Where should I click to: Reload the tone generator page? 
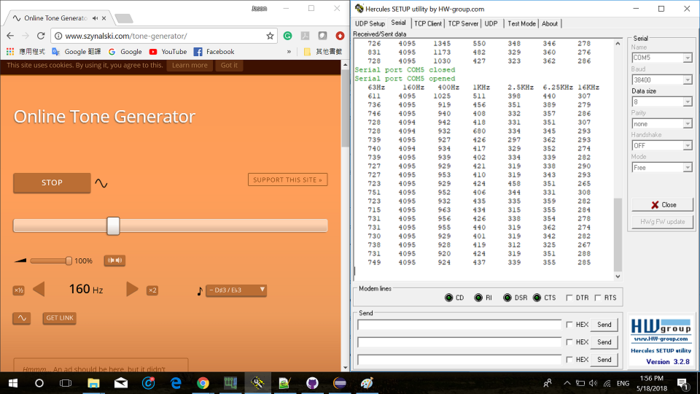tap(41, 36)
